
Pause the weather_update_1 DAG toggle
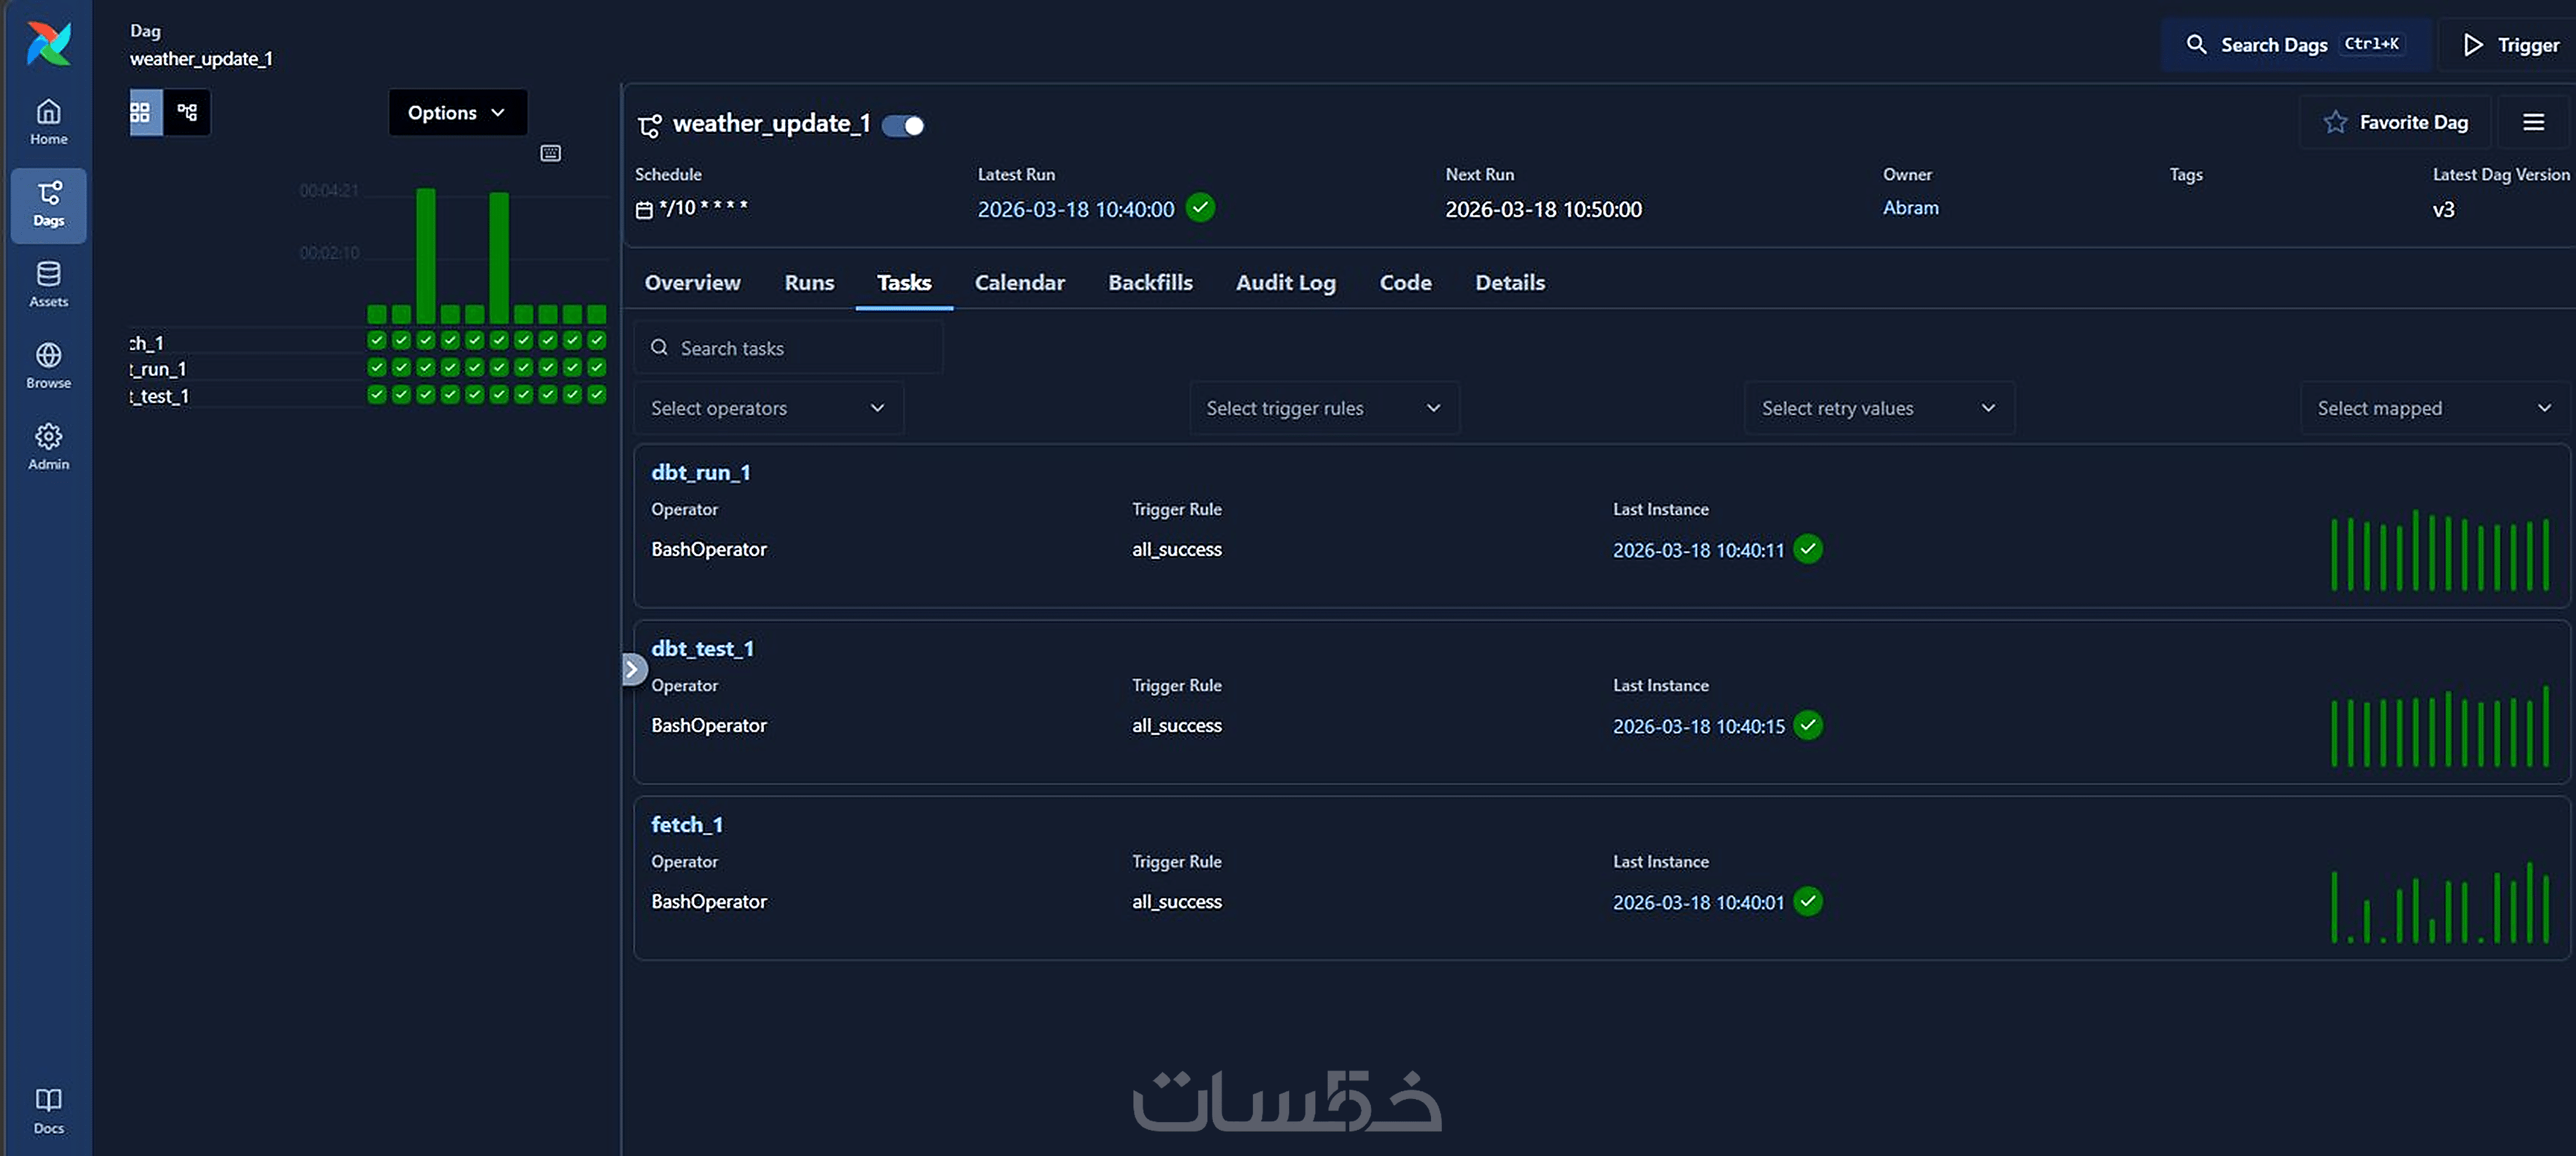pyautogui.click(x=903, y=125)
